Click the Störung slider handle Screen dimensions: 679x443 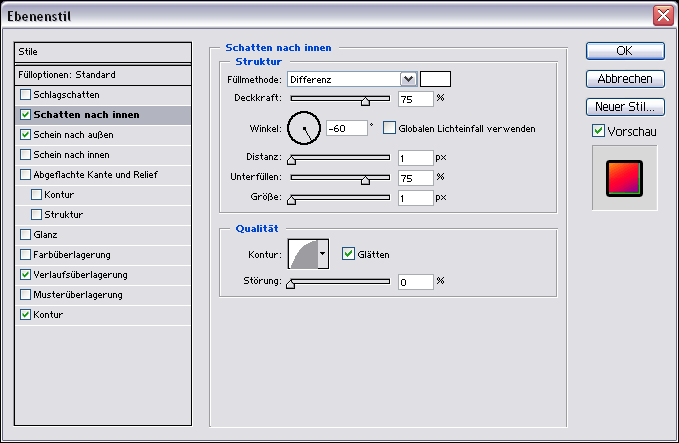click(x=291, y=284)
